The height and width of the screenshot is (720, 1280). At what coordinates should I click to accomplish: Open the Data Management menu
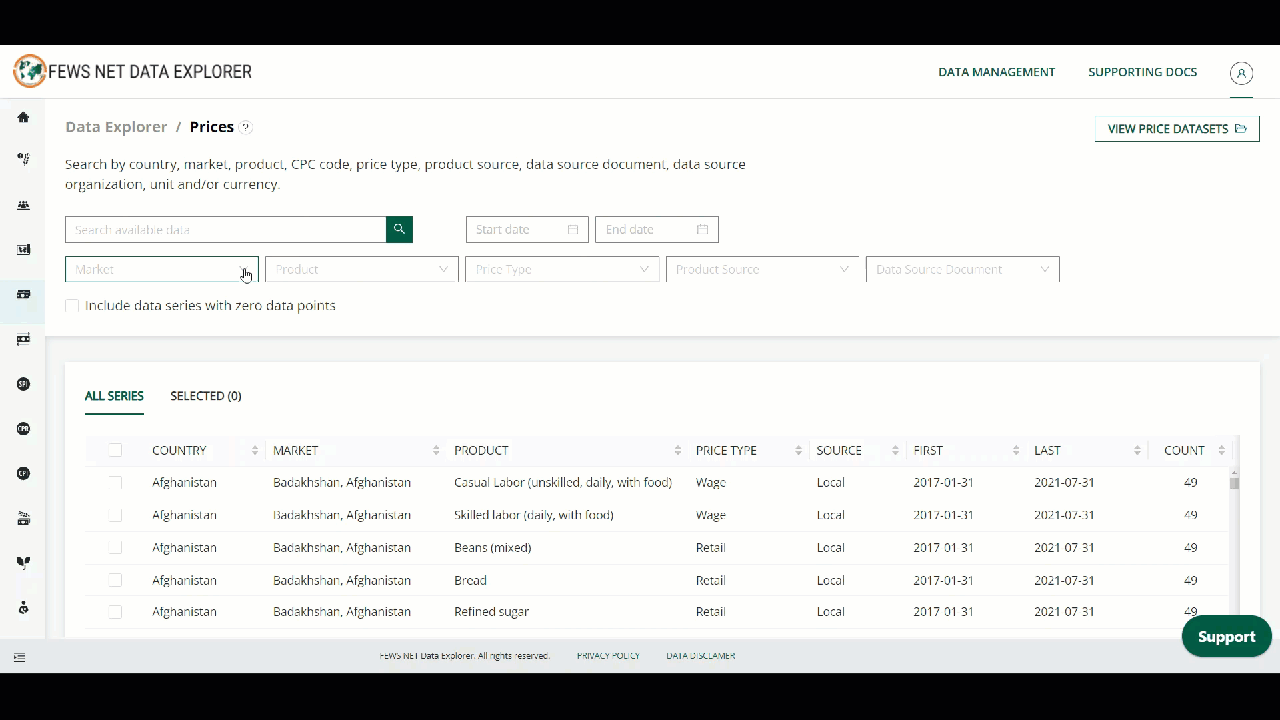[x=996, y=72]
